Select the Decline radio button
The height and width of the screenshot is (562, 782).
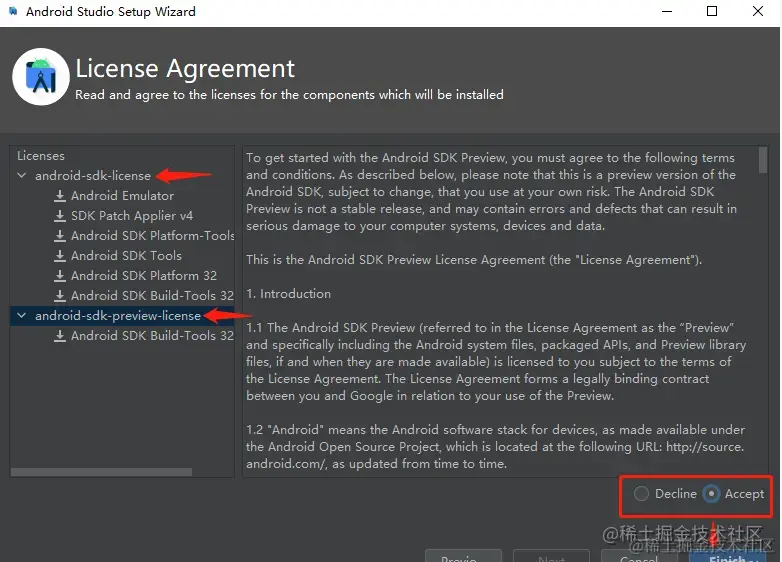(641, 494)
